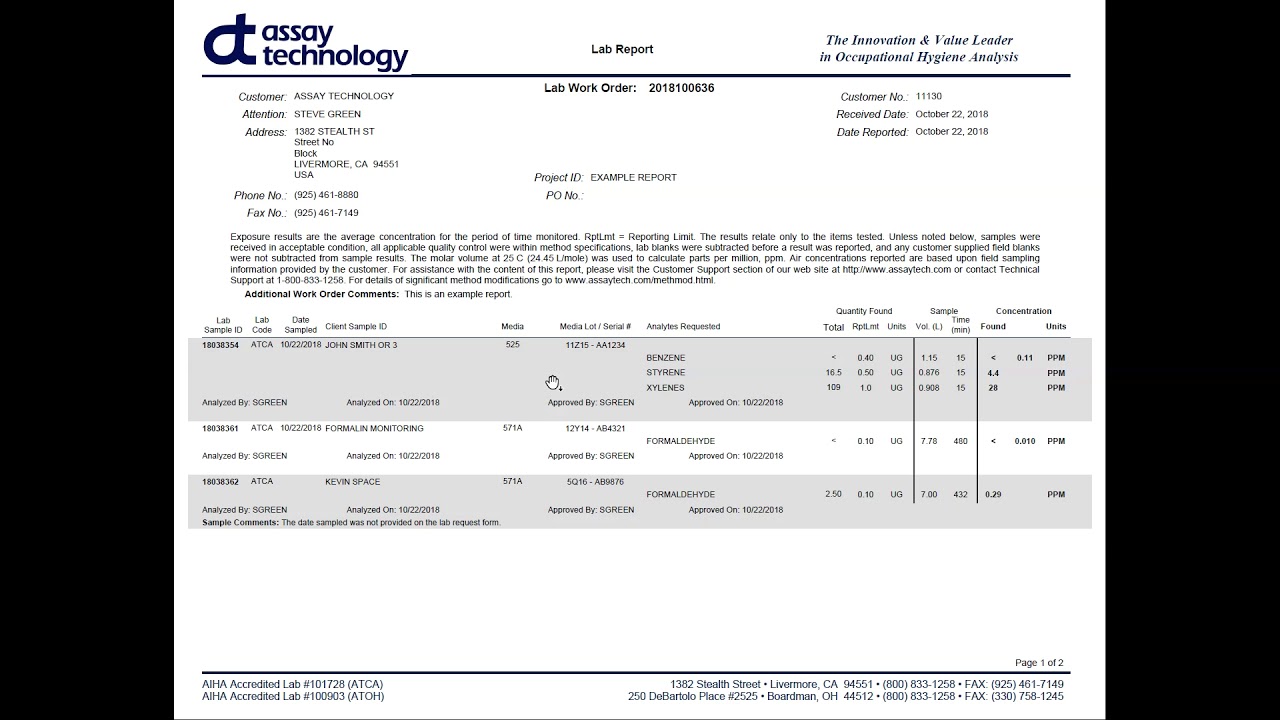
Task: Click FORMALDEHYDE analyte for sample 18038362
Action: point(681,495)
